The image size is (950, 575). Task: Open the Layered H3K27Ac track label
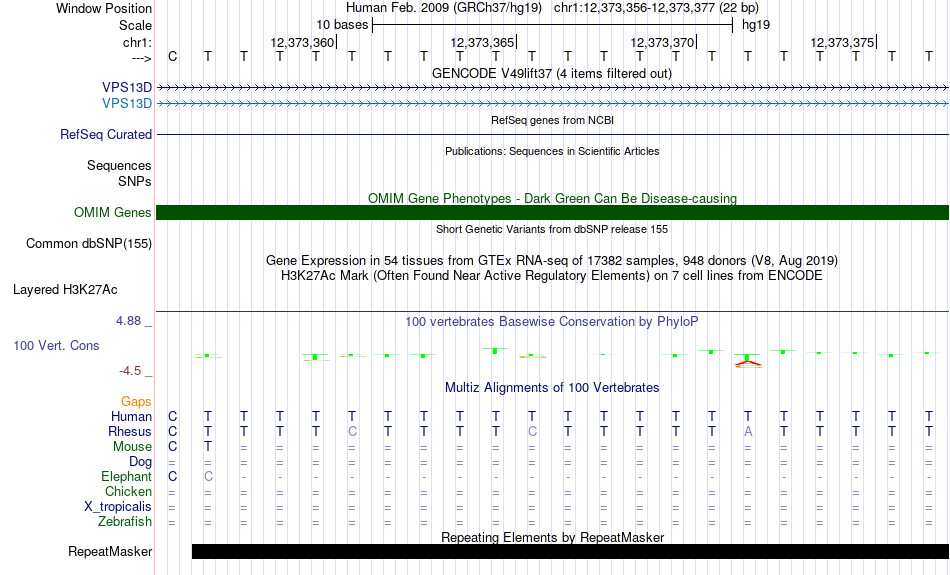coord(65,290)
